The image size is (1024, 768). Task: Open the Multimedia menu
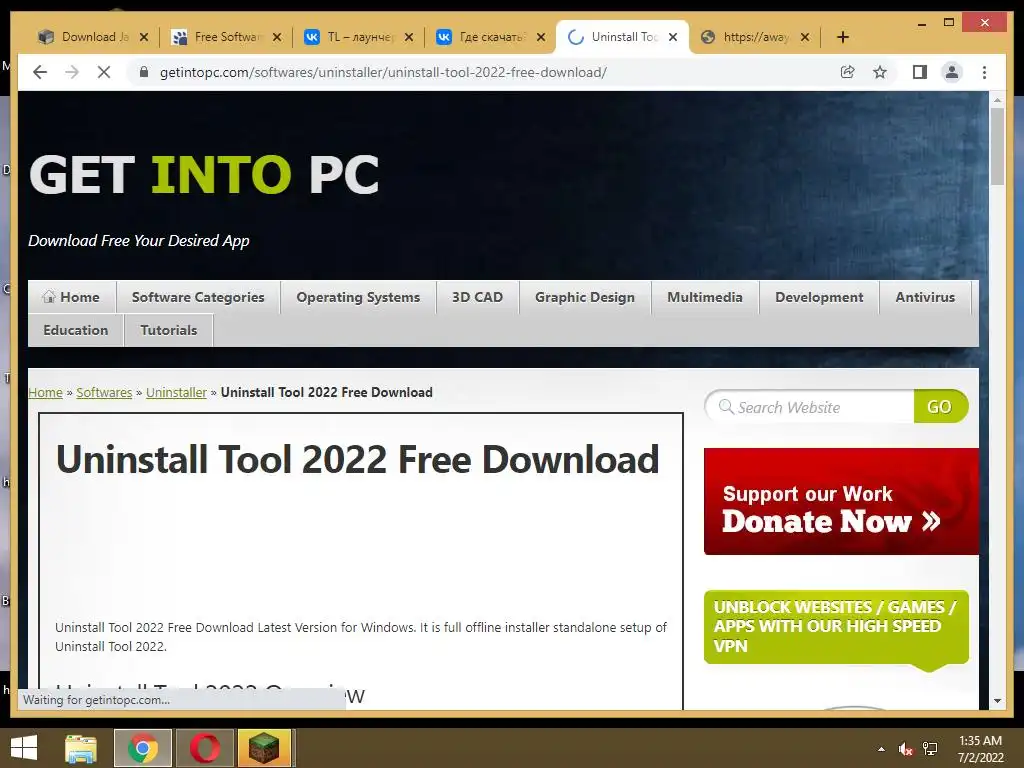coord(705,297)
